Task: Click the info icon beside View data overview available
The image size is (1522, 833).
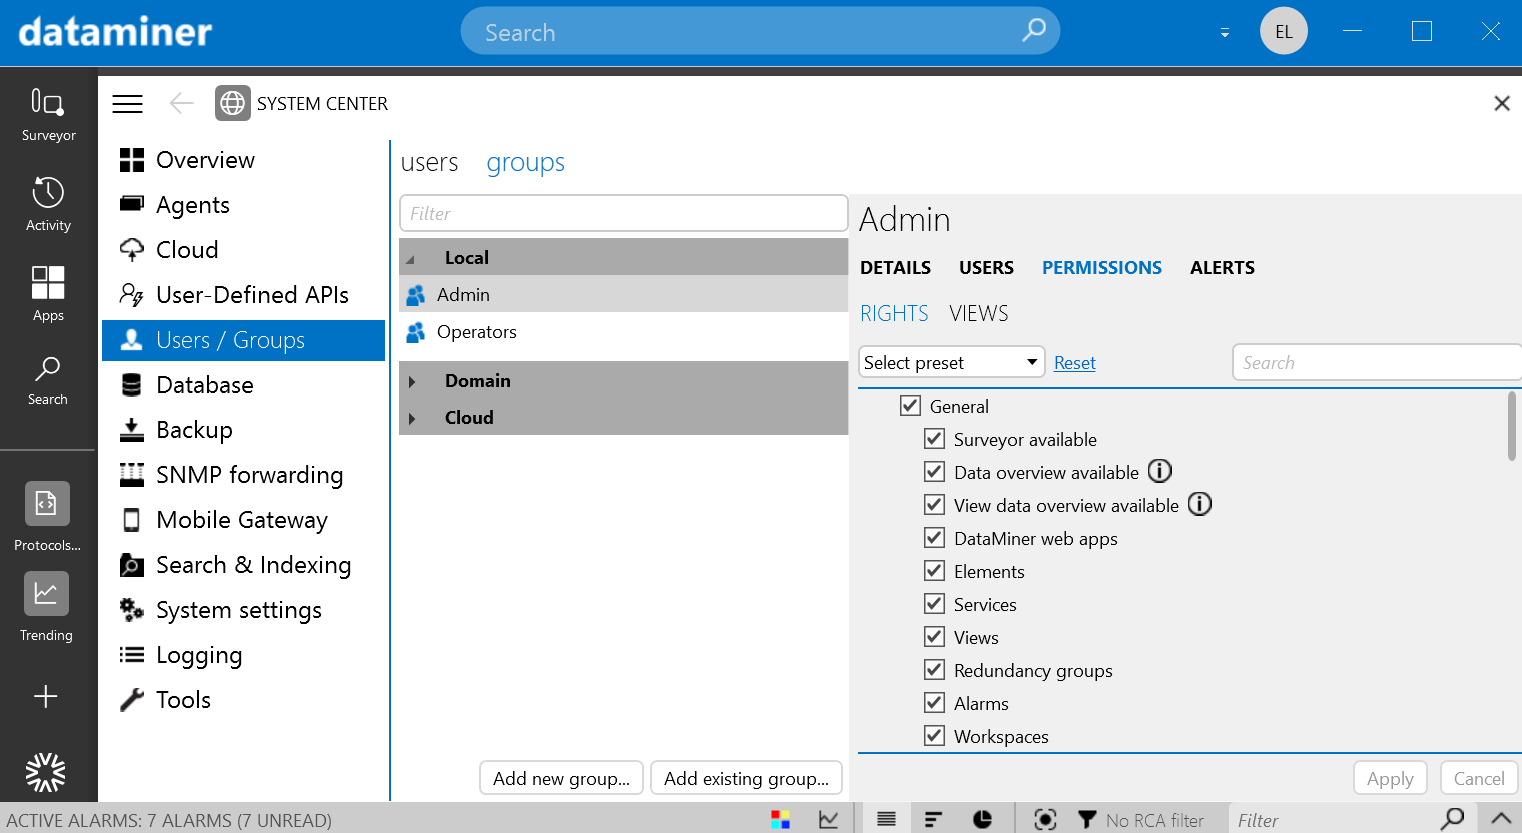Action: pos(1200,504)
